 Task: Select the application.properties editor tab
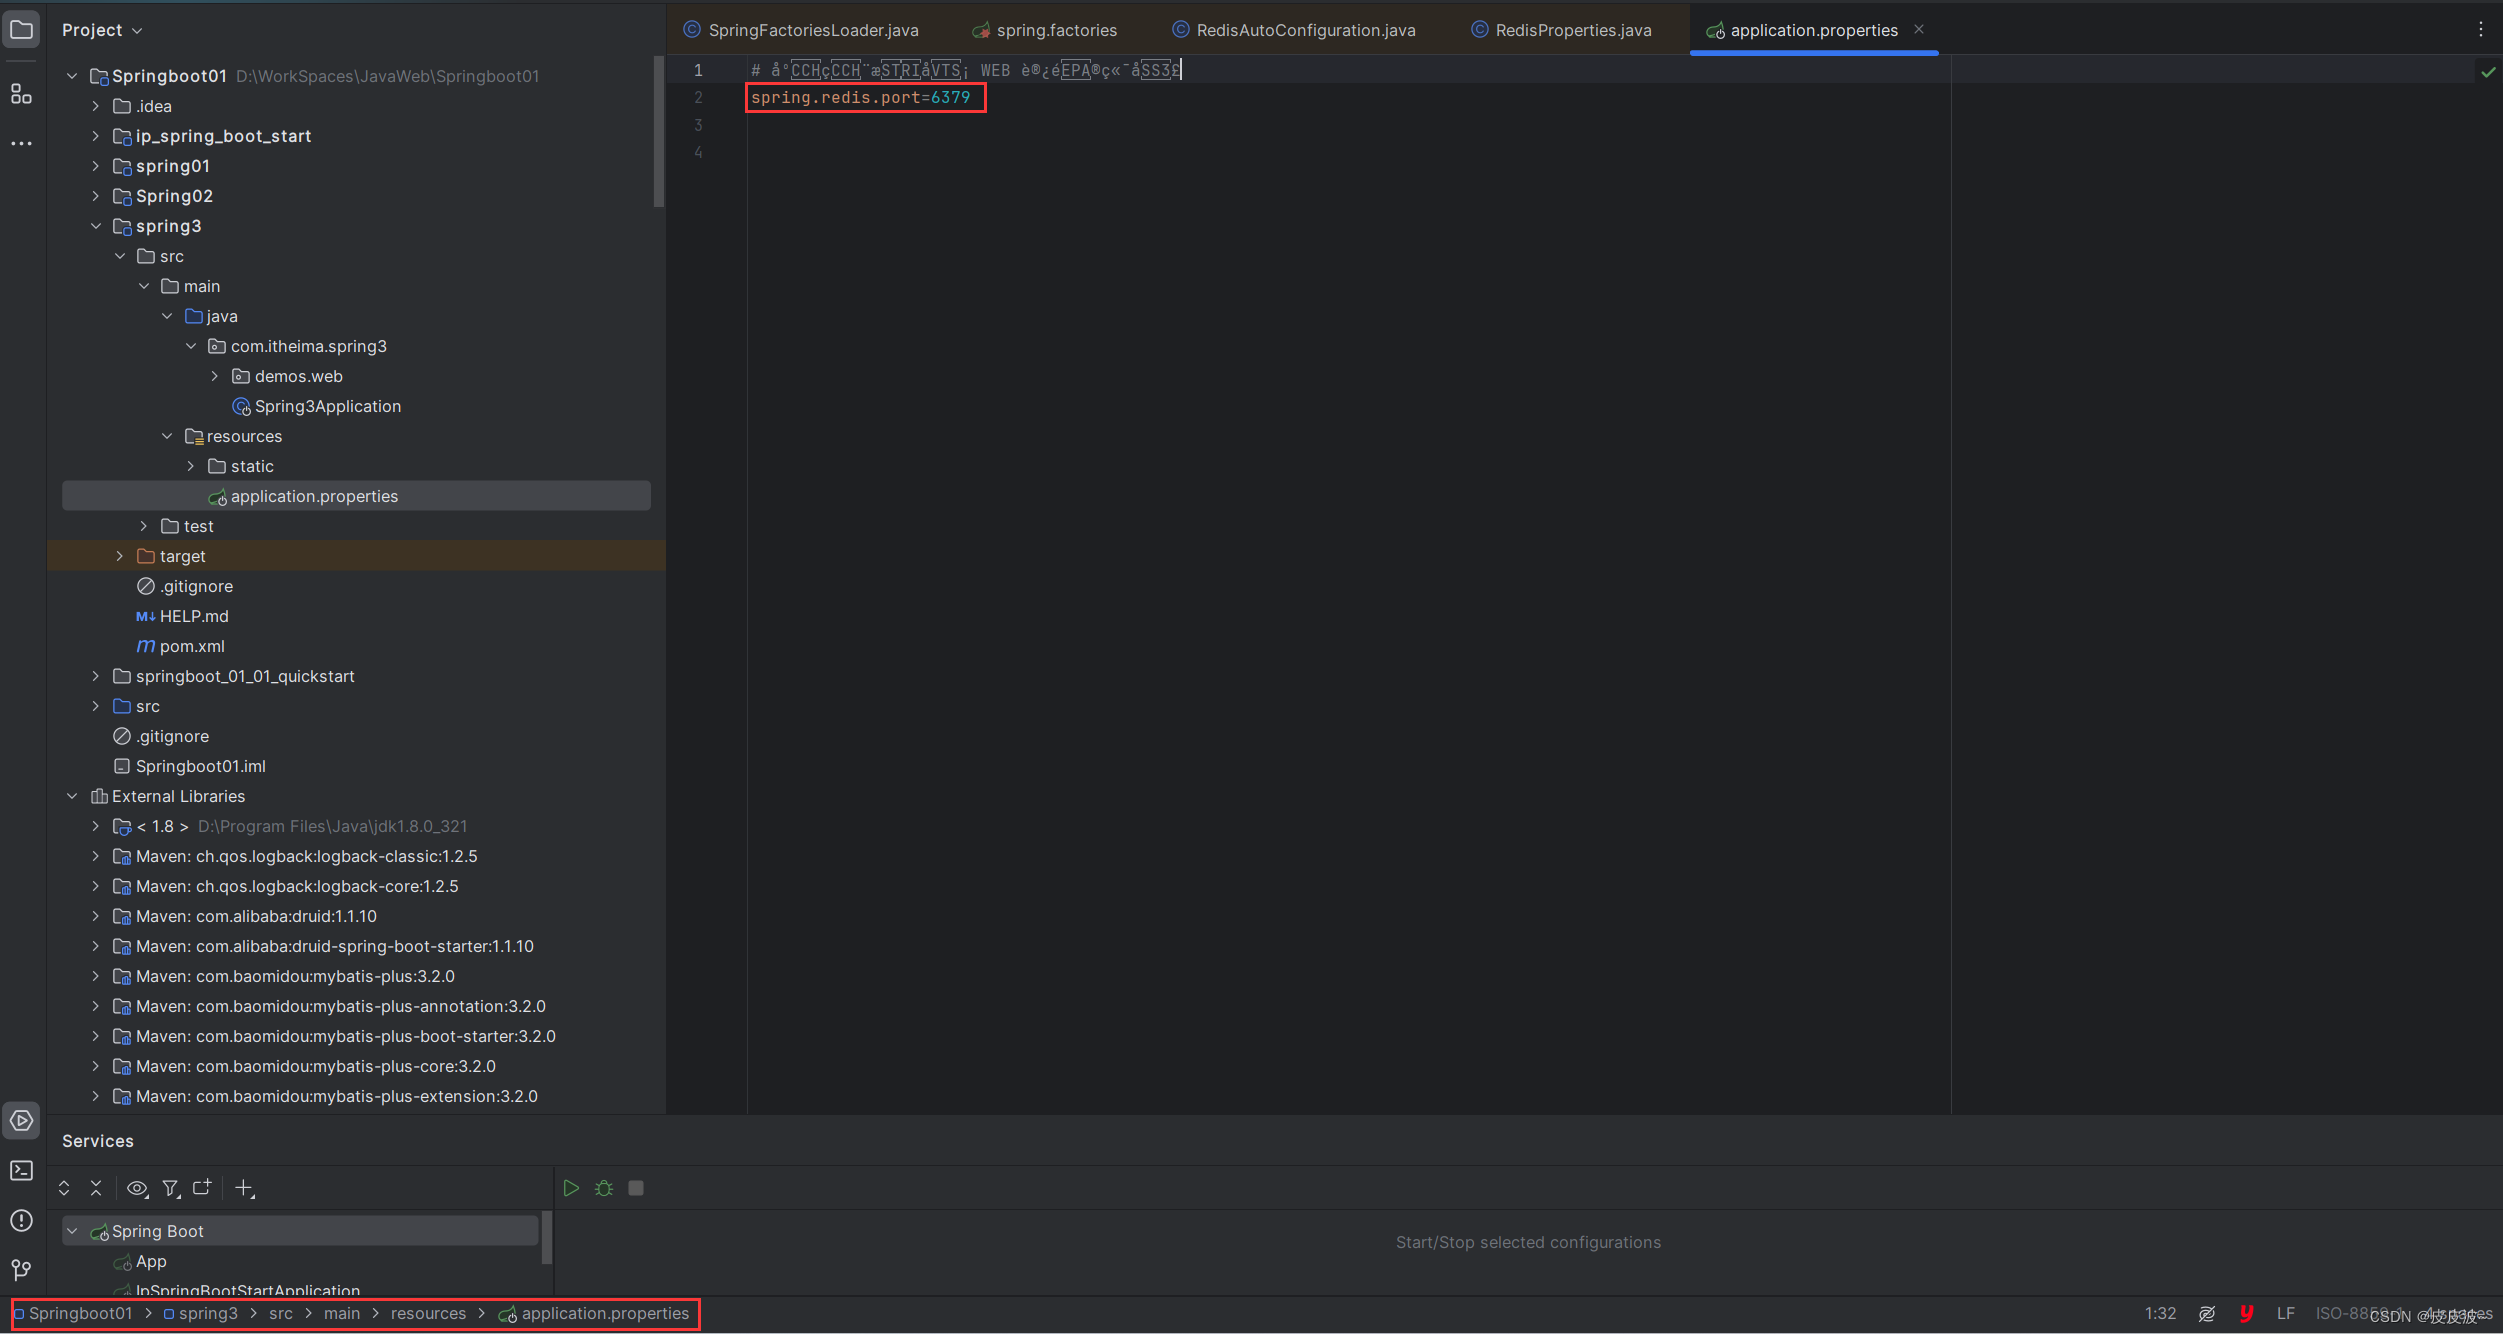tap(1813, 30)
